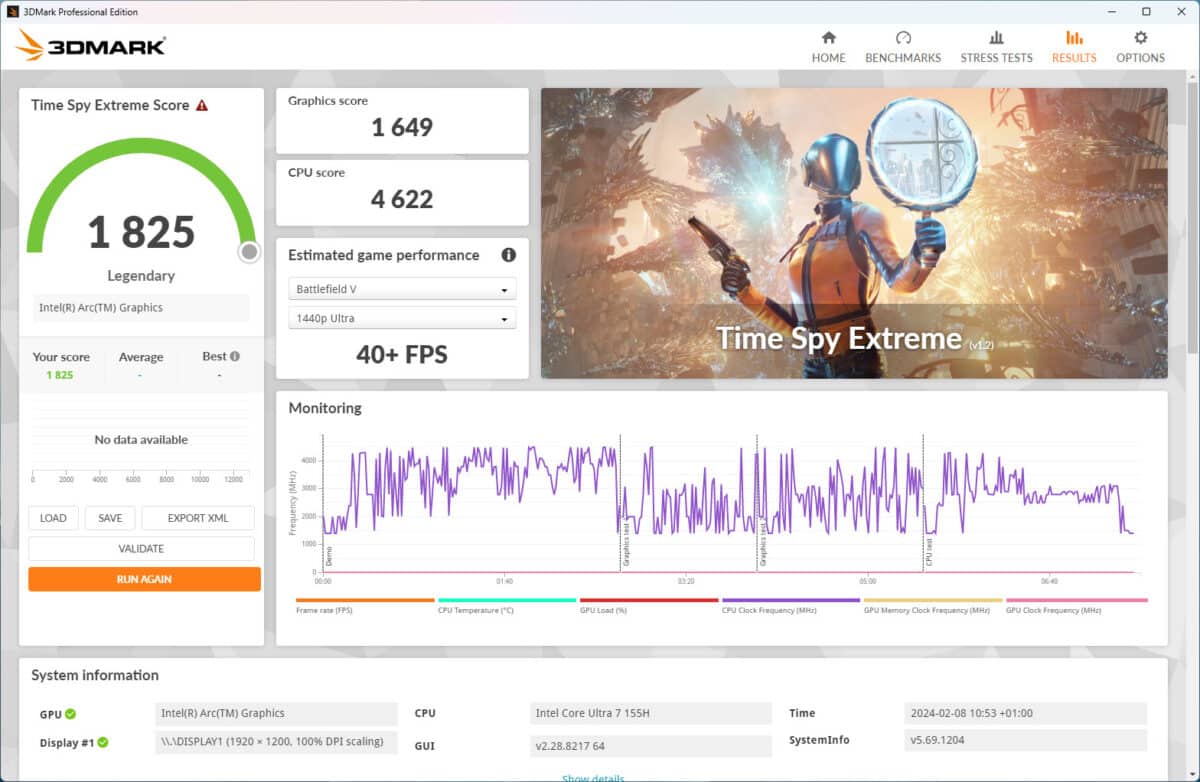The image size is (1200, 782).
Task: Click the Demo marker in monitoring chart
Action: click(329, 556)
